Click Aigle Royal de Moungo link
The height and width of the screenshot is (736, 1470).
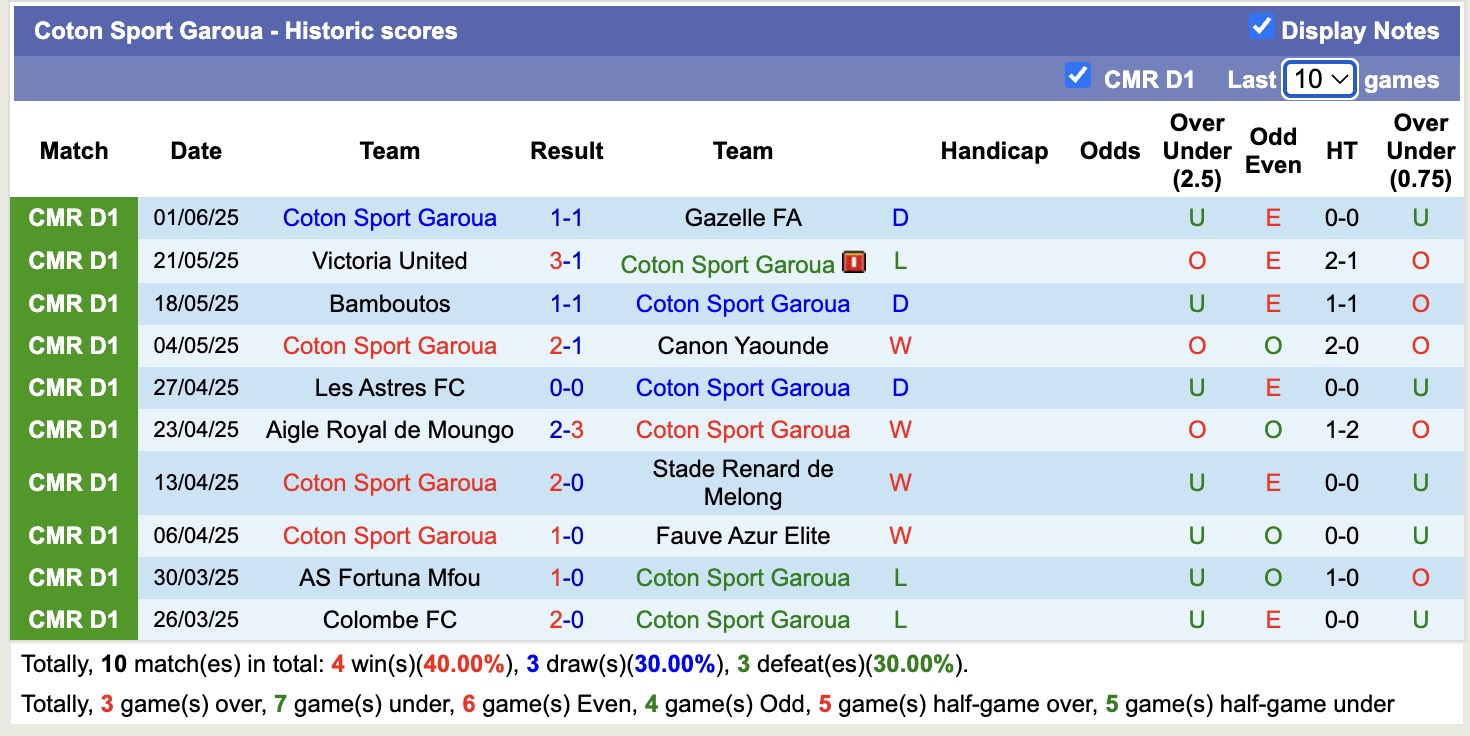tap(389, 430)
